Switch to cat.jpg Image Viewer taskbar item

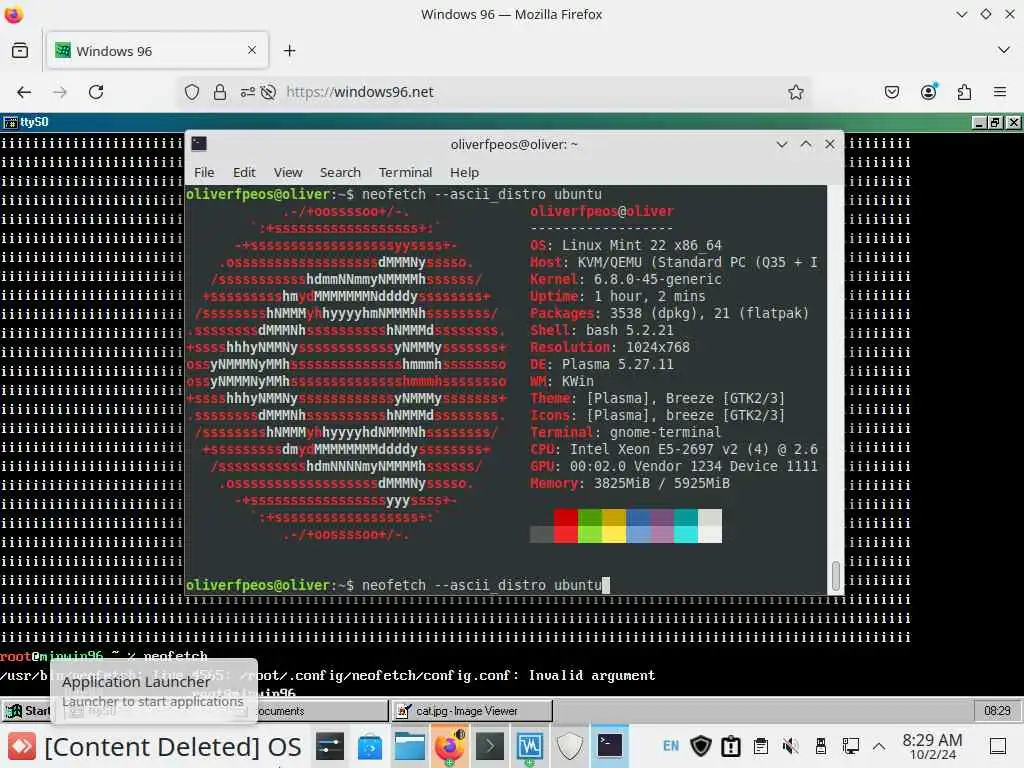tap(472, 711)
